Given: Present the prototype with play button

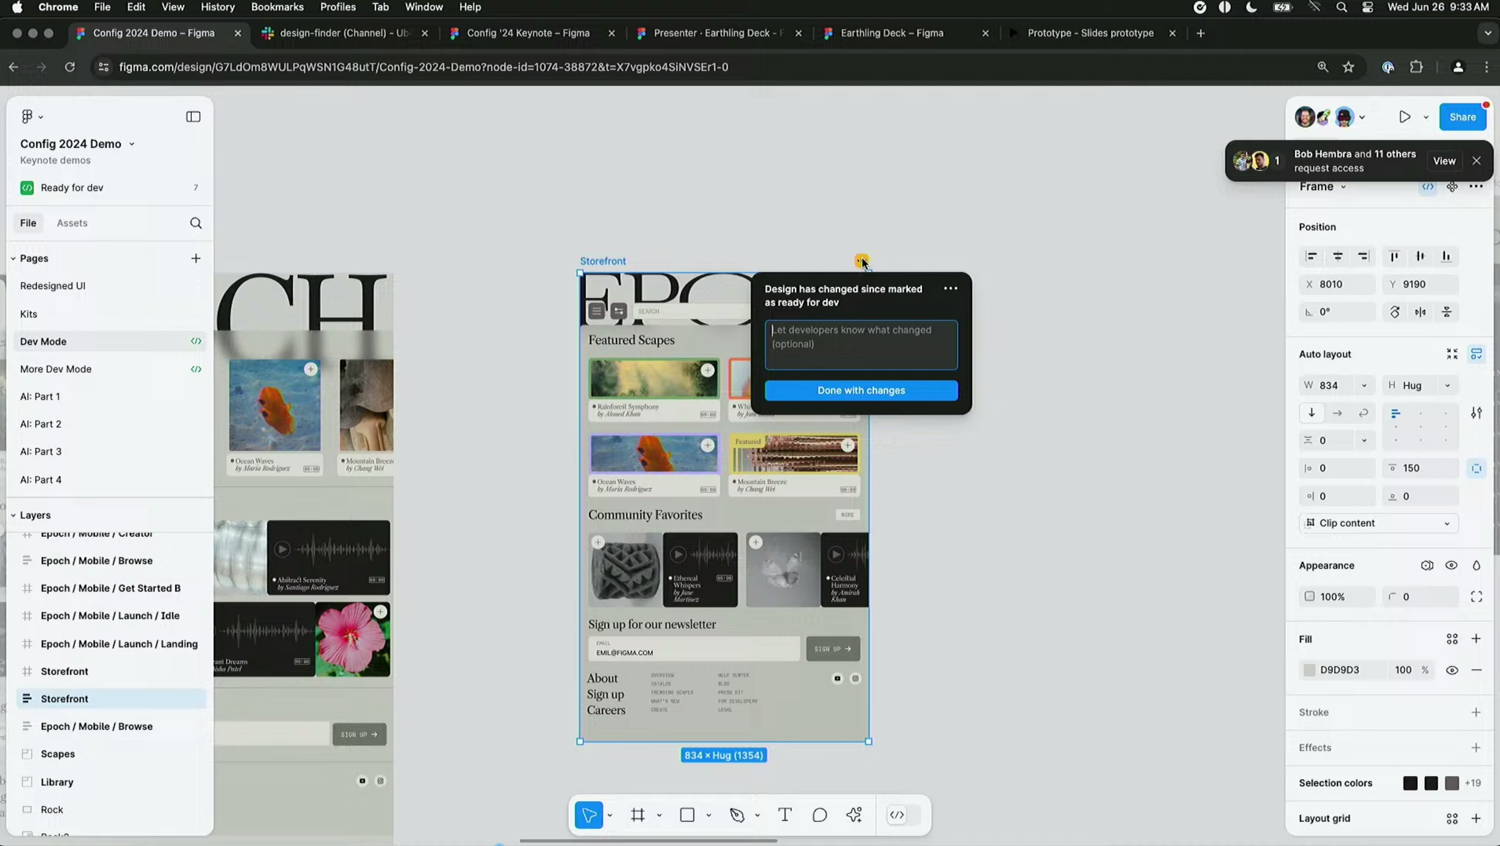Looking at the screenshot, I should pos(1405,117).
